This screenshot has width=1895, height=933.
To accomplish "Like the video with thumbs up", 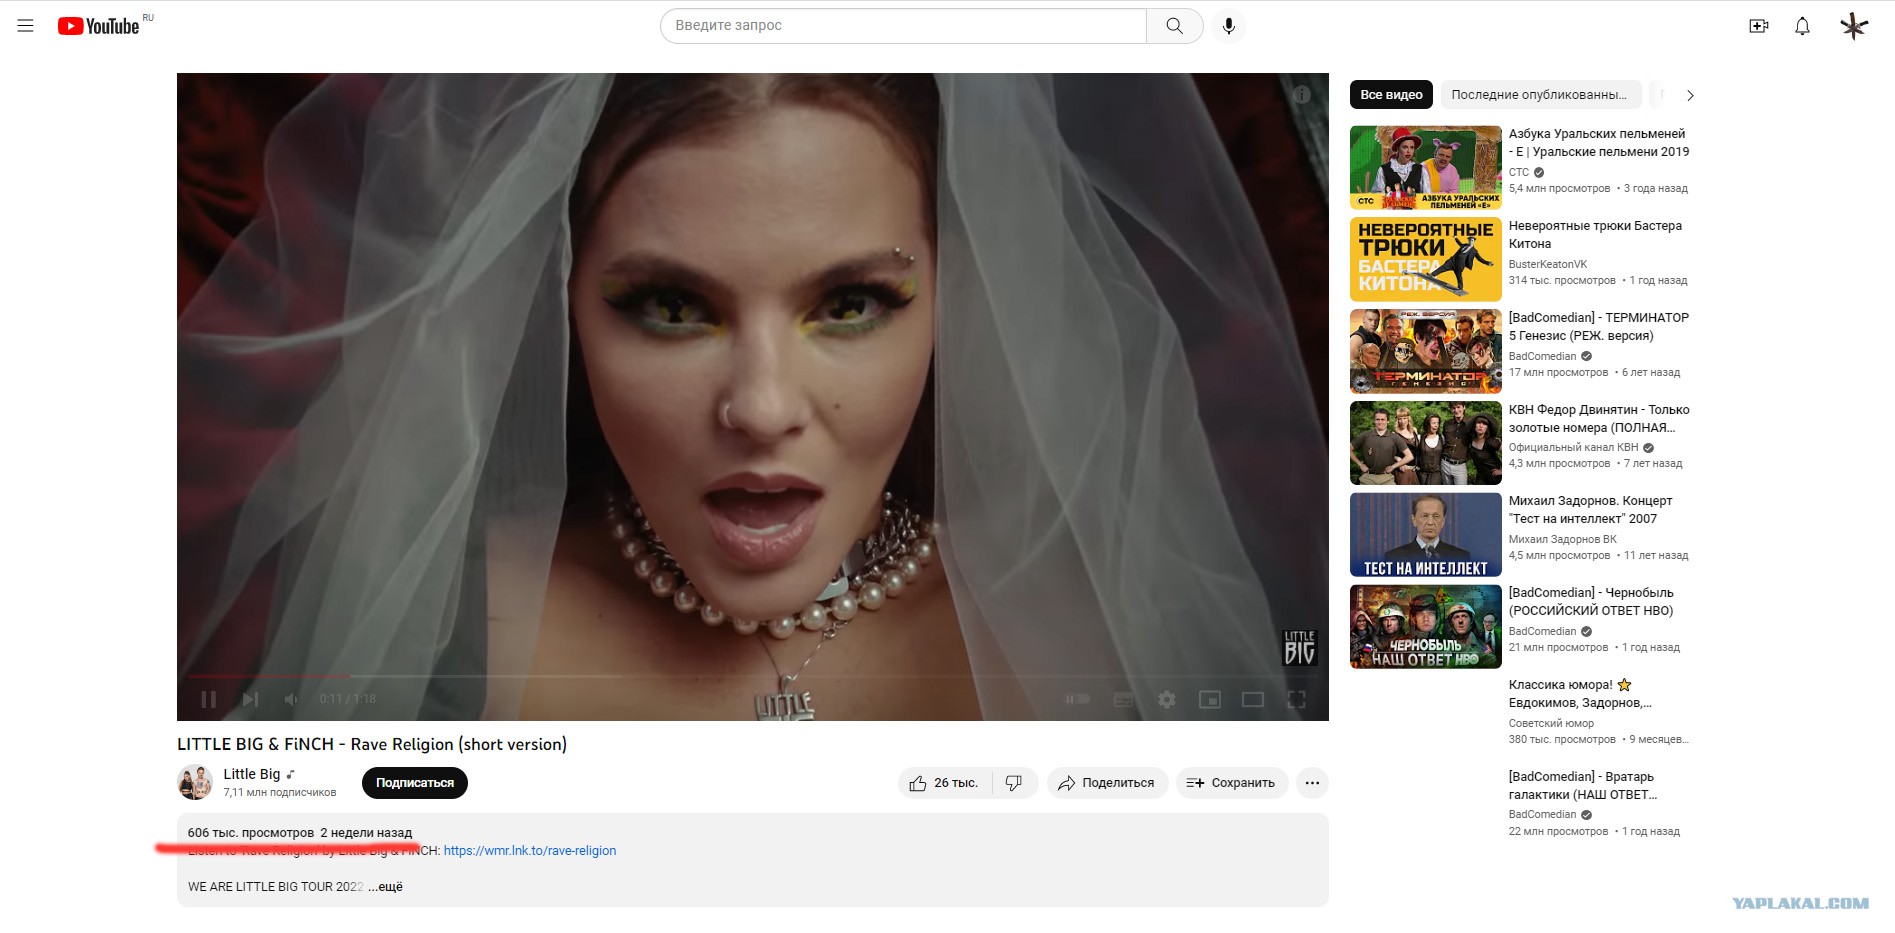I will pos(944,783).
